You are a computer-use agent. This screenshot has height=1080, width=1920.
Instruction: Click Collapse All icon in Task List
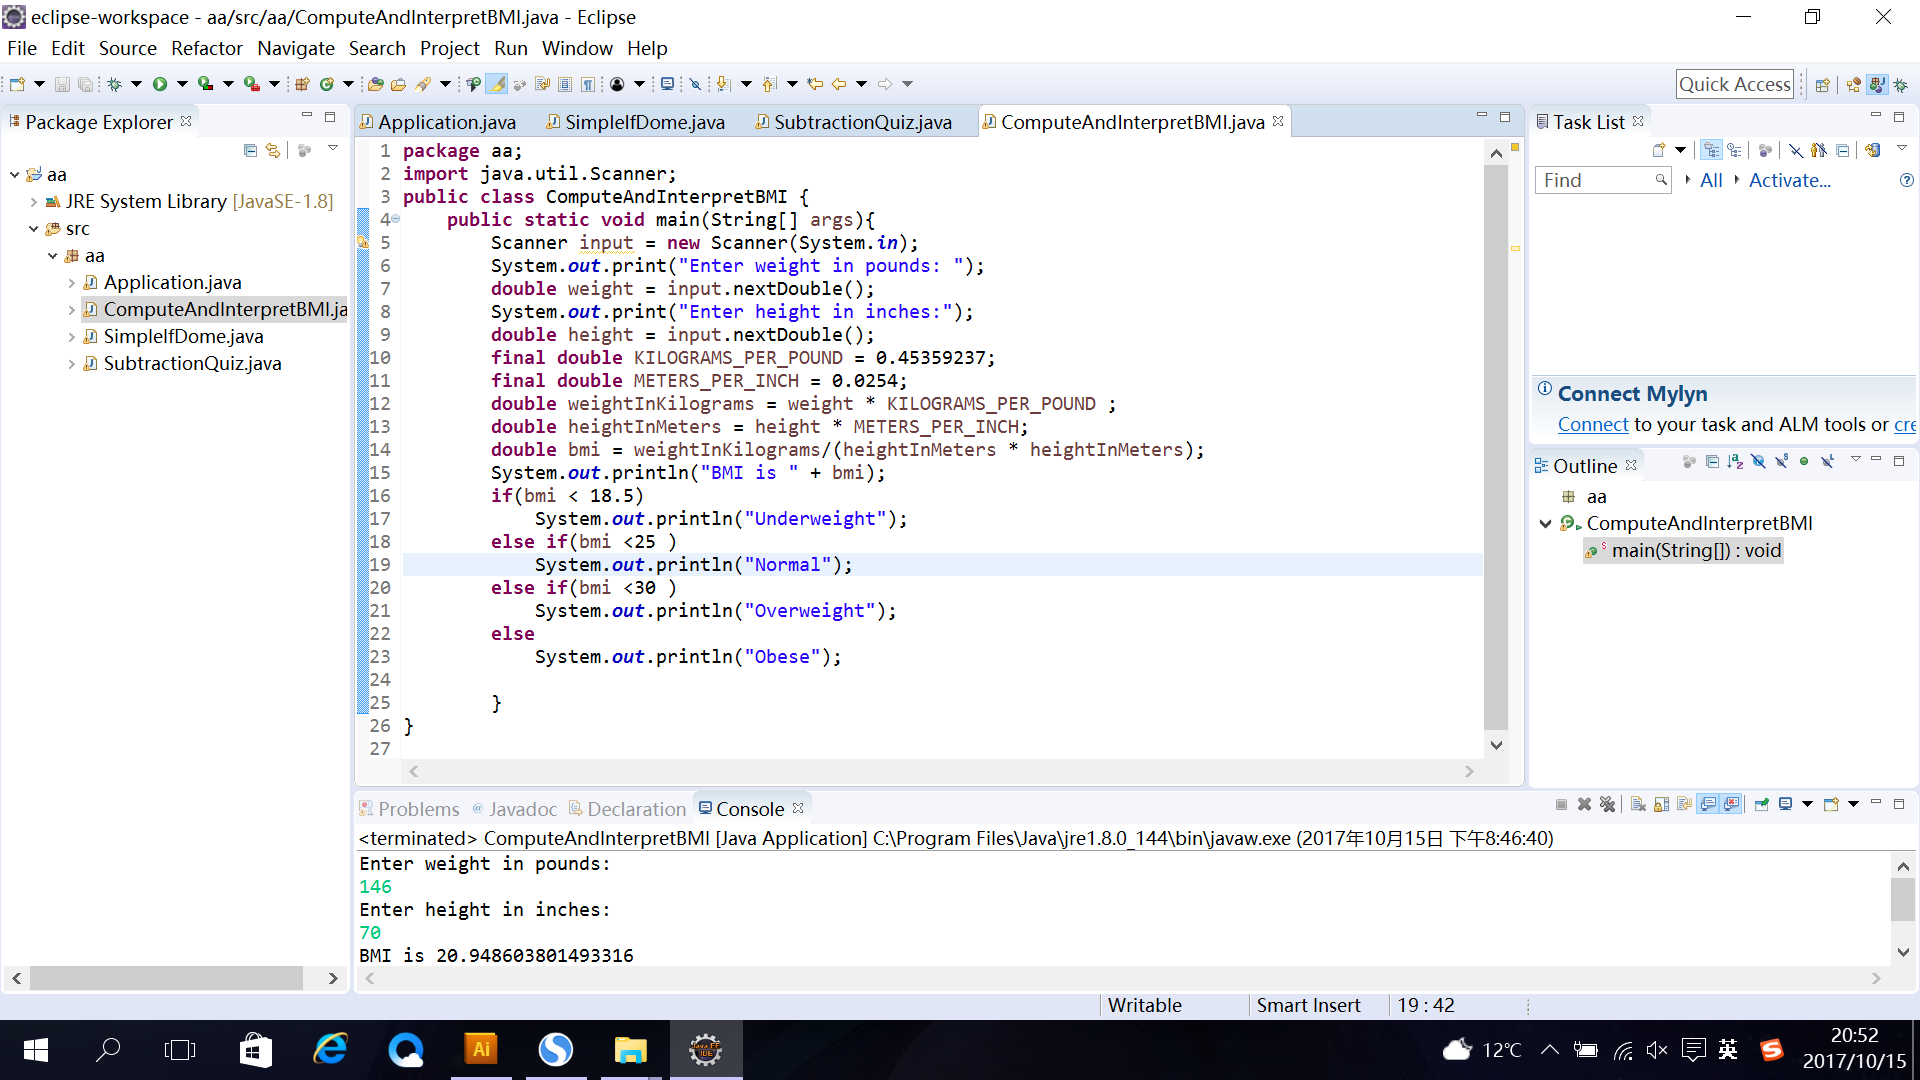[x=1842, y=150]
